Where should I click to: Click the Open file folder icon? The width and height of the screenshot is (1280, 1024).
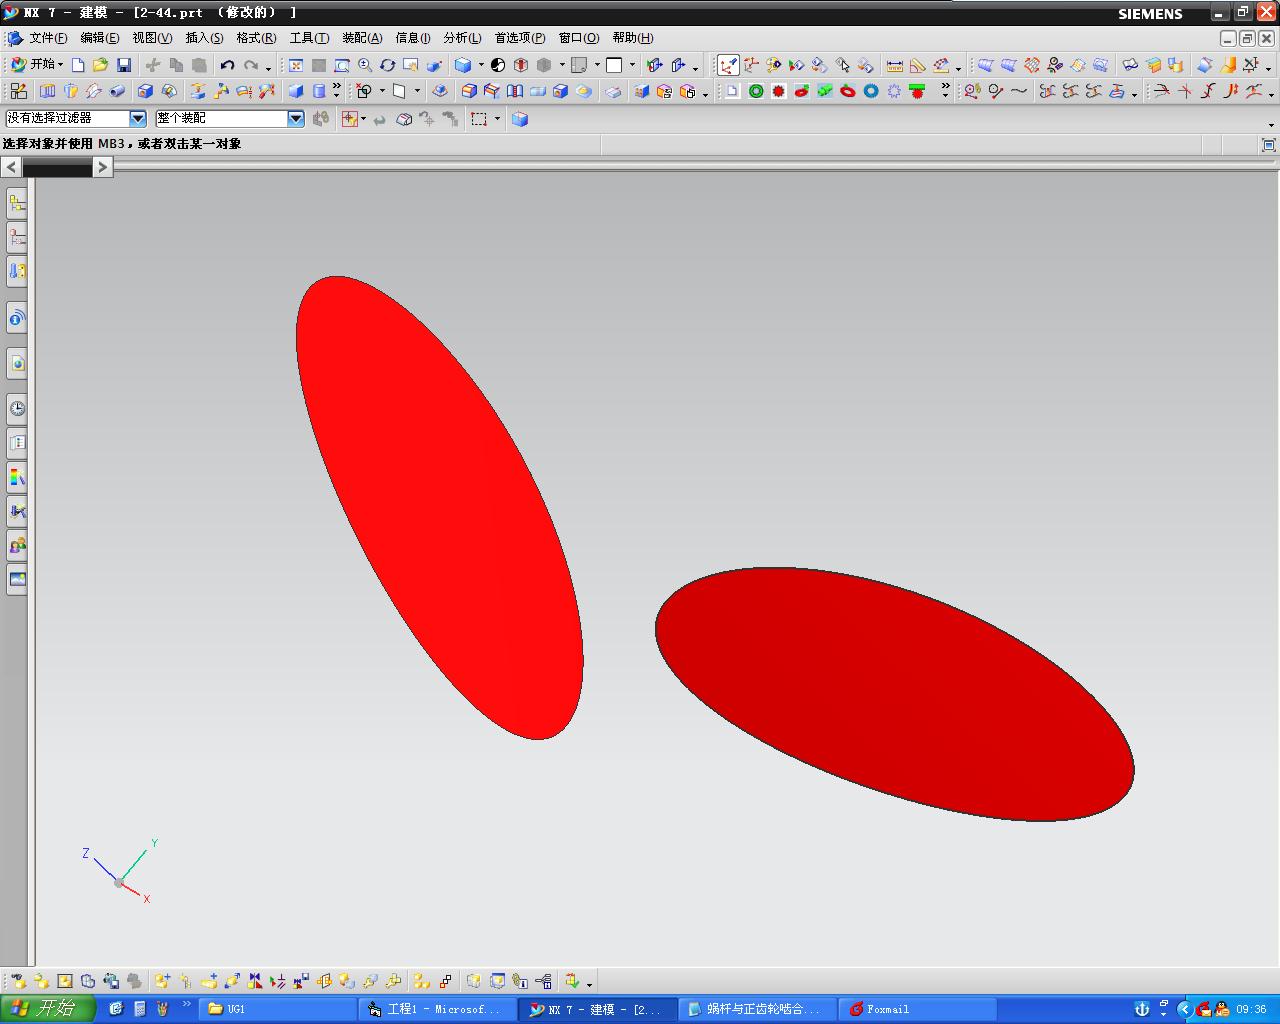click(x=100, y=65)
